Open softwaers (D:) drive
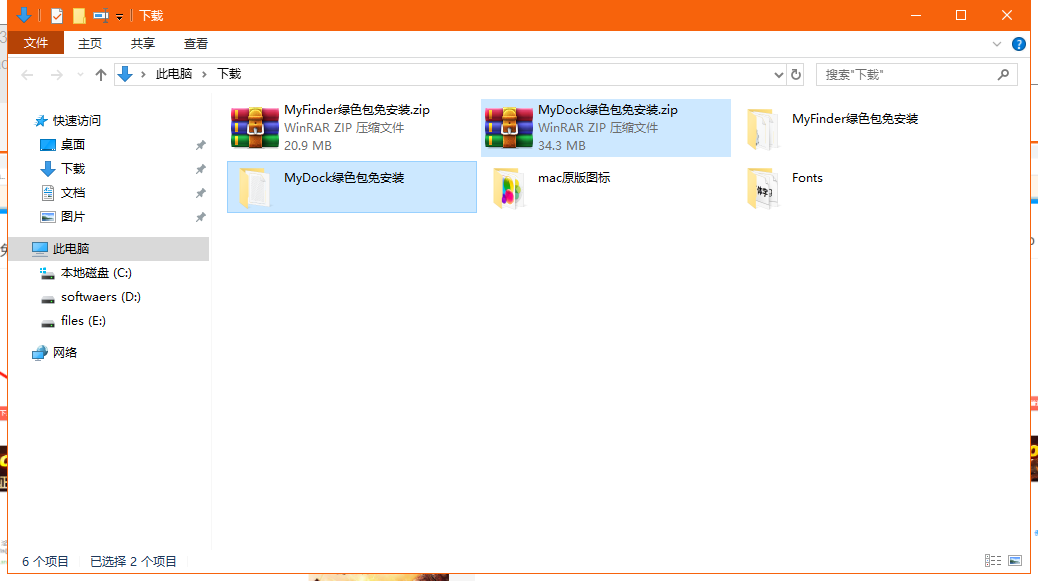The image size is (1038, 581). (x=101, y=296)
